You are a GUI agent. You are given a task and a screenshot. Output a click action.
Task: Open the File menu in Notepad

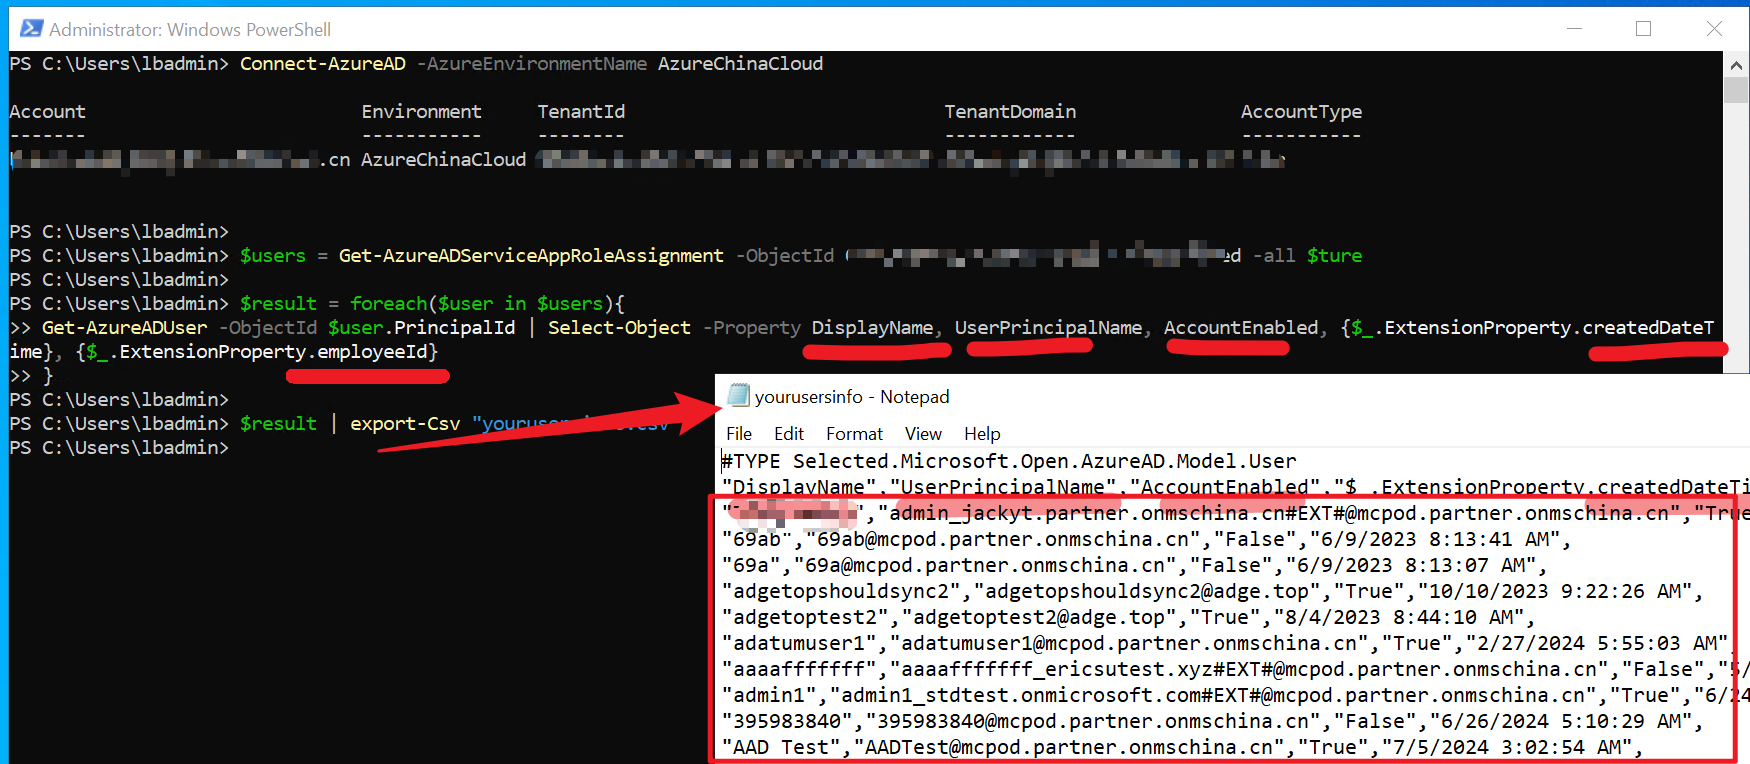[739, 434]
